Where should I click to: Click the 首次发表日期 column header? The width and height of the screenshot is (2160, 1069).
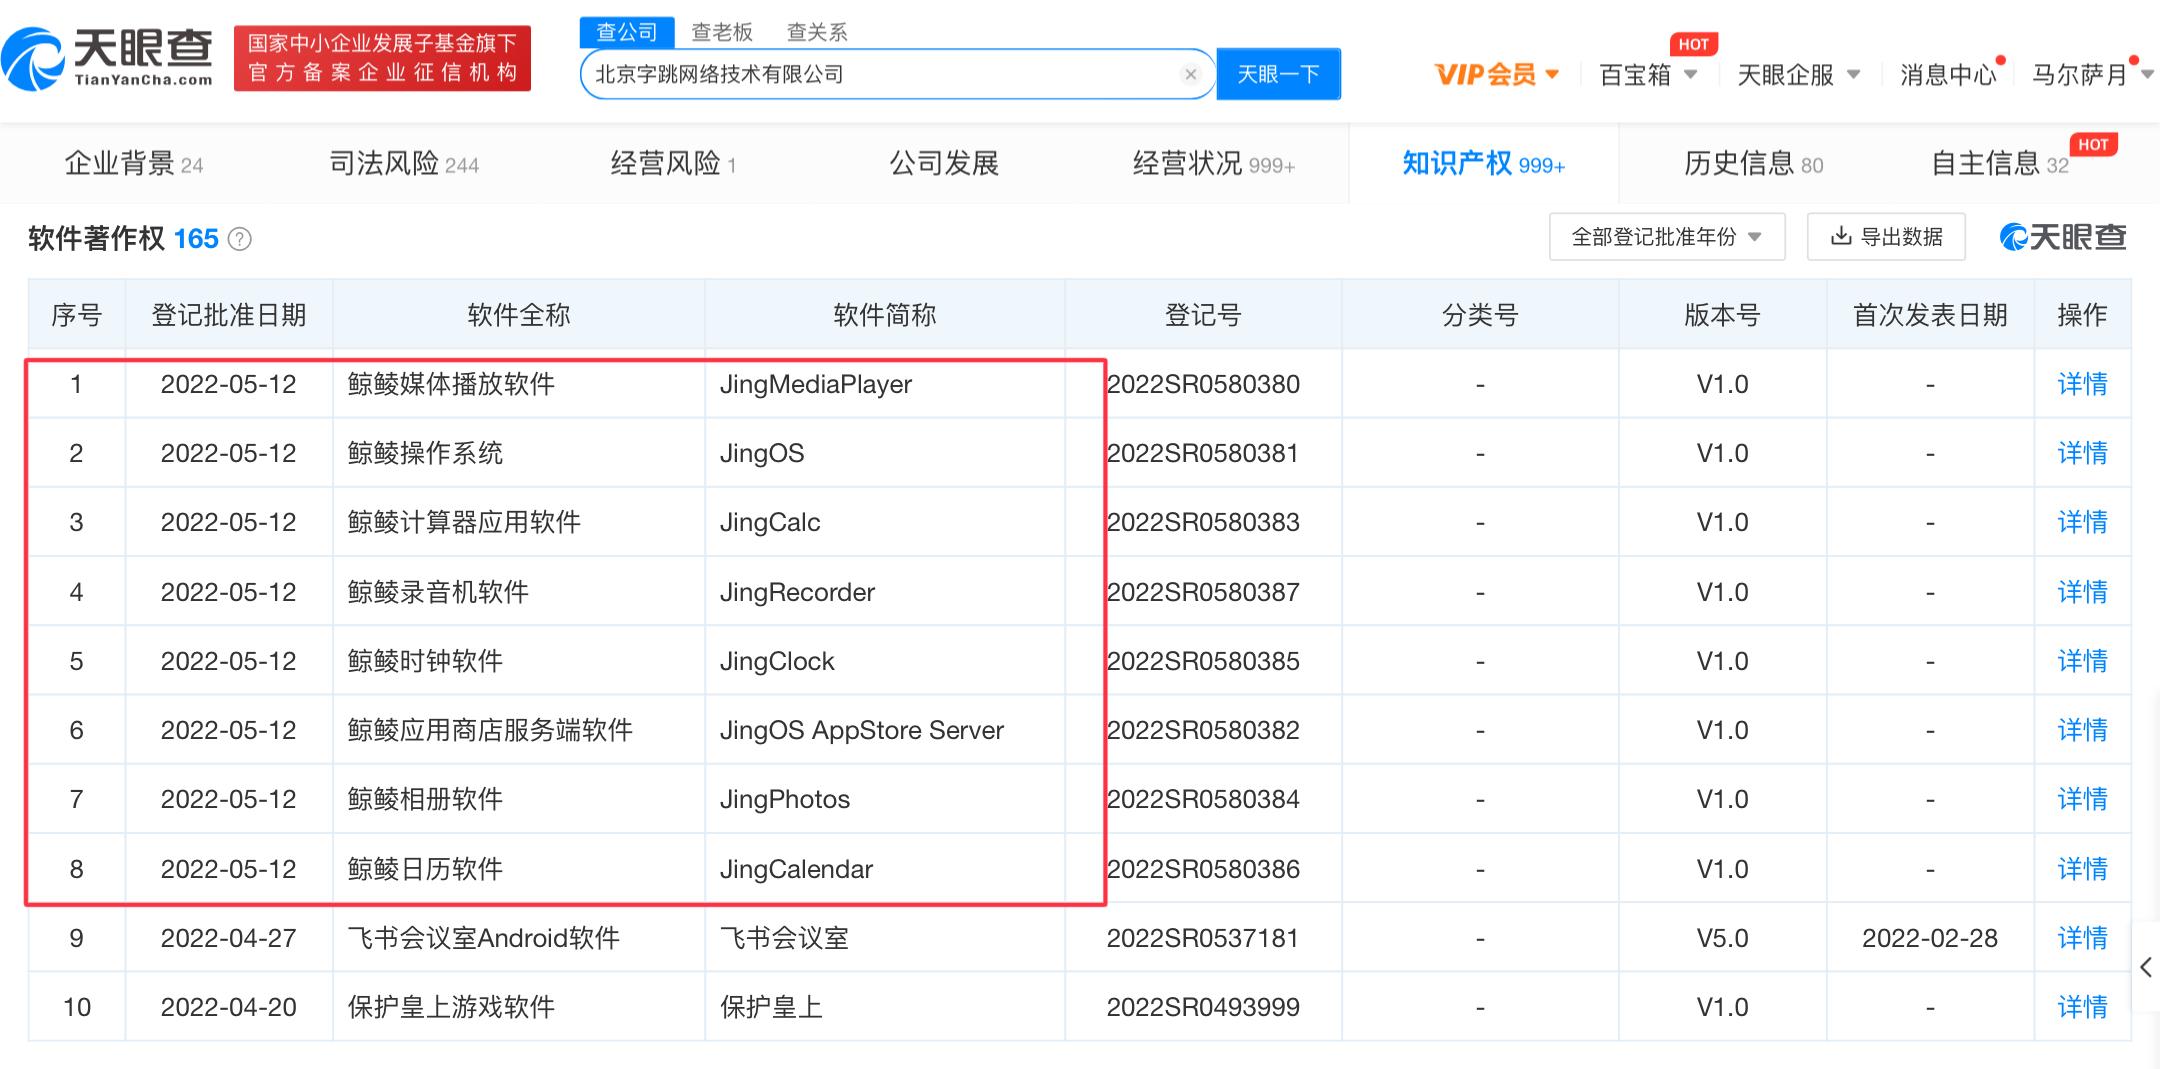pos(1930,315)
